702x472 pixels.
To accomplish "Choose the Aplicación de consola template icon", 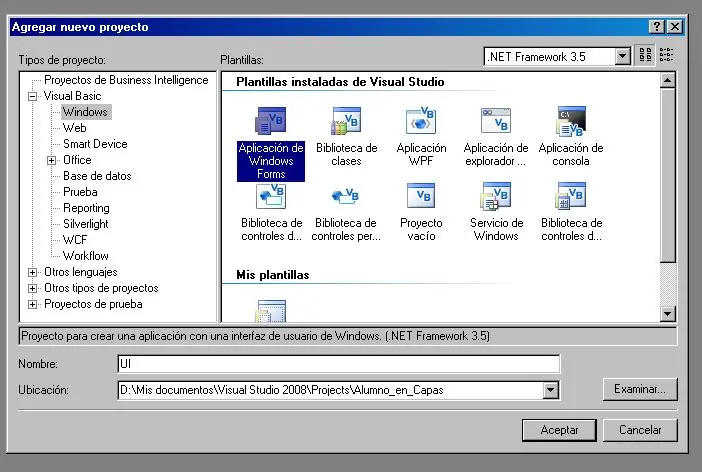I will point(571,121).
